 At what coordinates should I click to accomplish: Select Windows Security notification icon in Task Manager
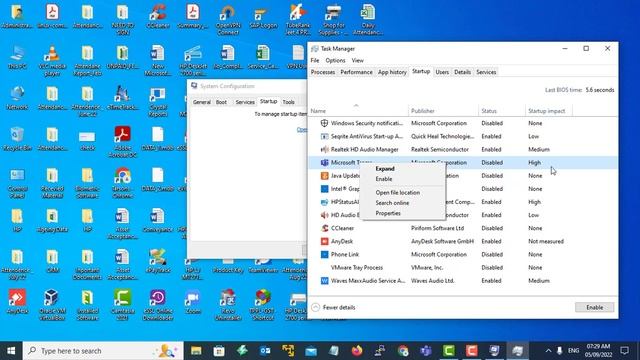point(324,123)
